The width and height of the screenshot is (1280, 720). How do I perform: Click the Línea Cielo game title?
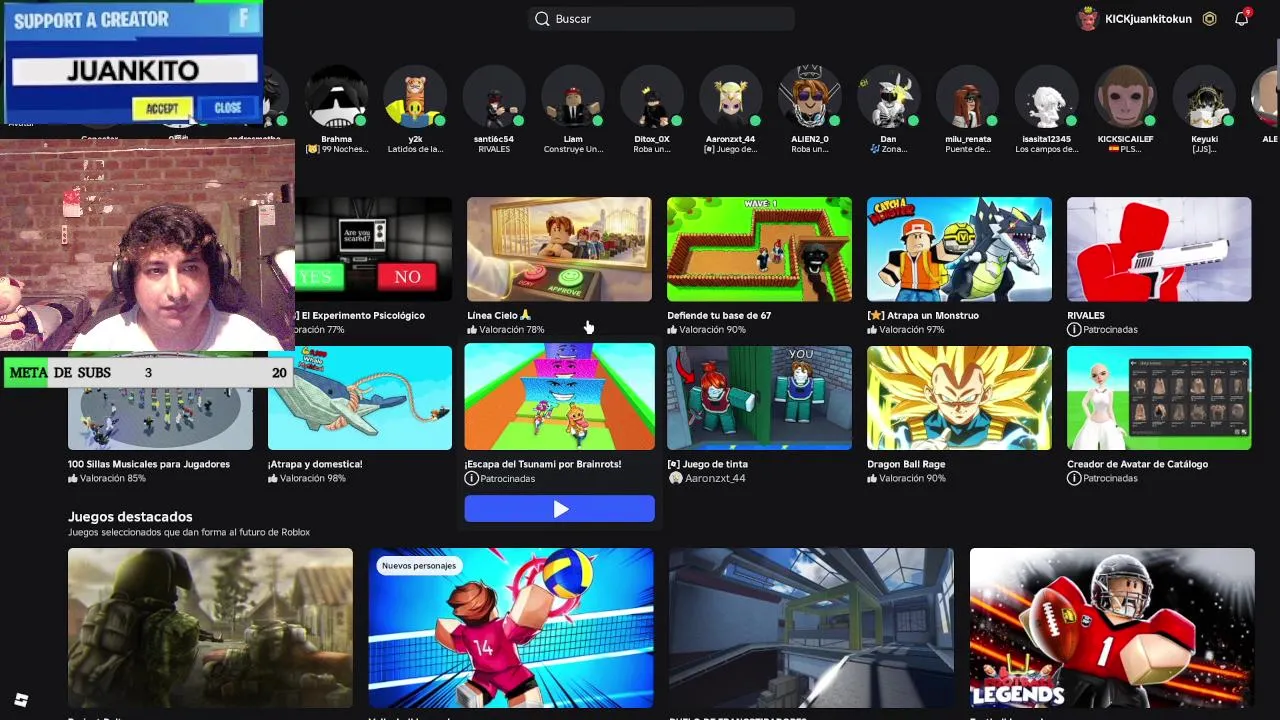point(499,316)
